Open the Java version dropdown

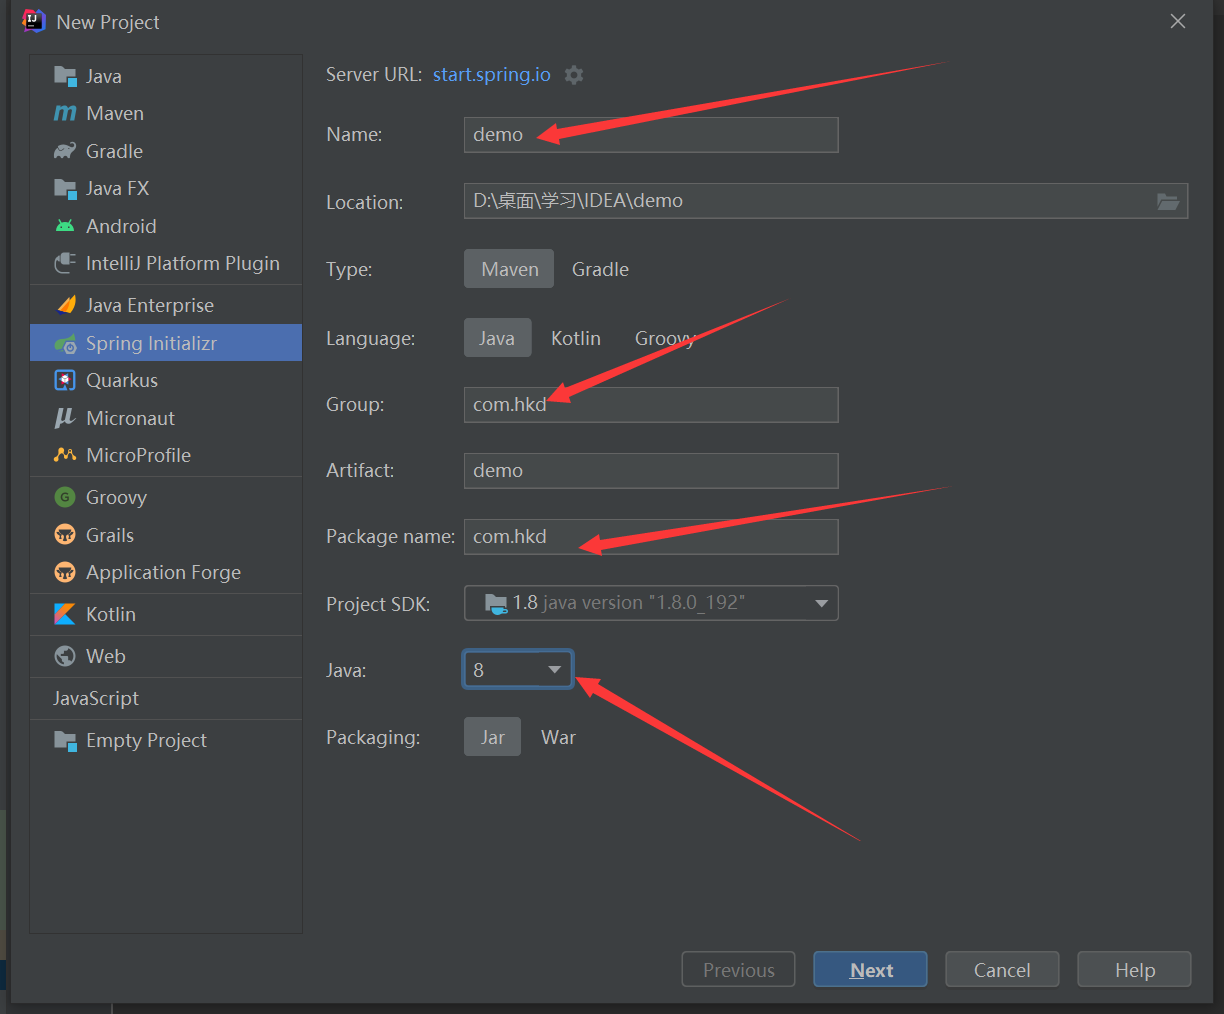tap(518, 670)
